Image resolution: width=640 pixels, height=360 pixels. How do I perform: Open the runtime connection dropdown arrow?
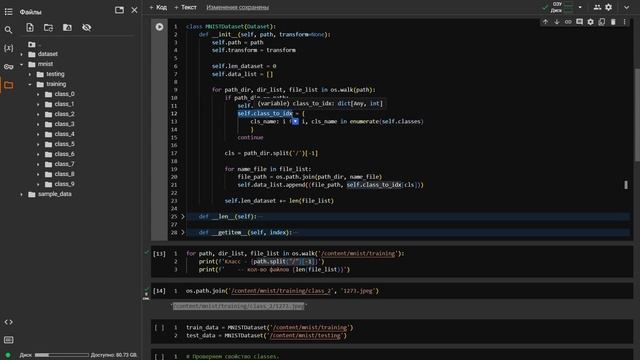pos(580,7)
